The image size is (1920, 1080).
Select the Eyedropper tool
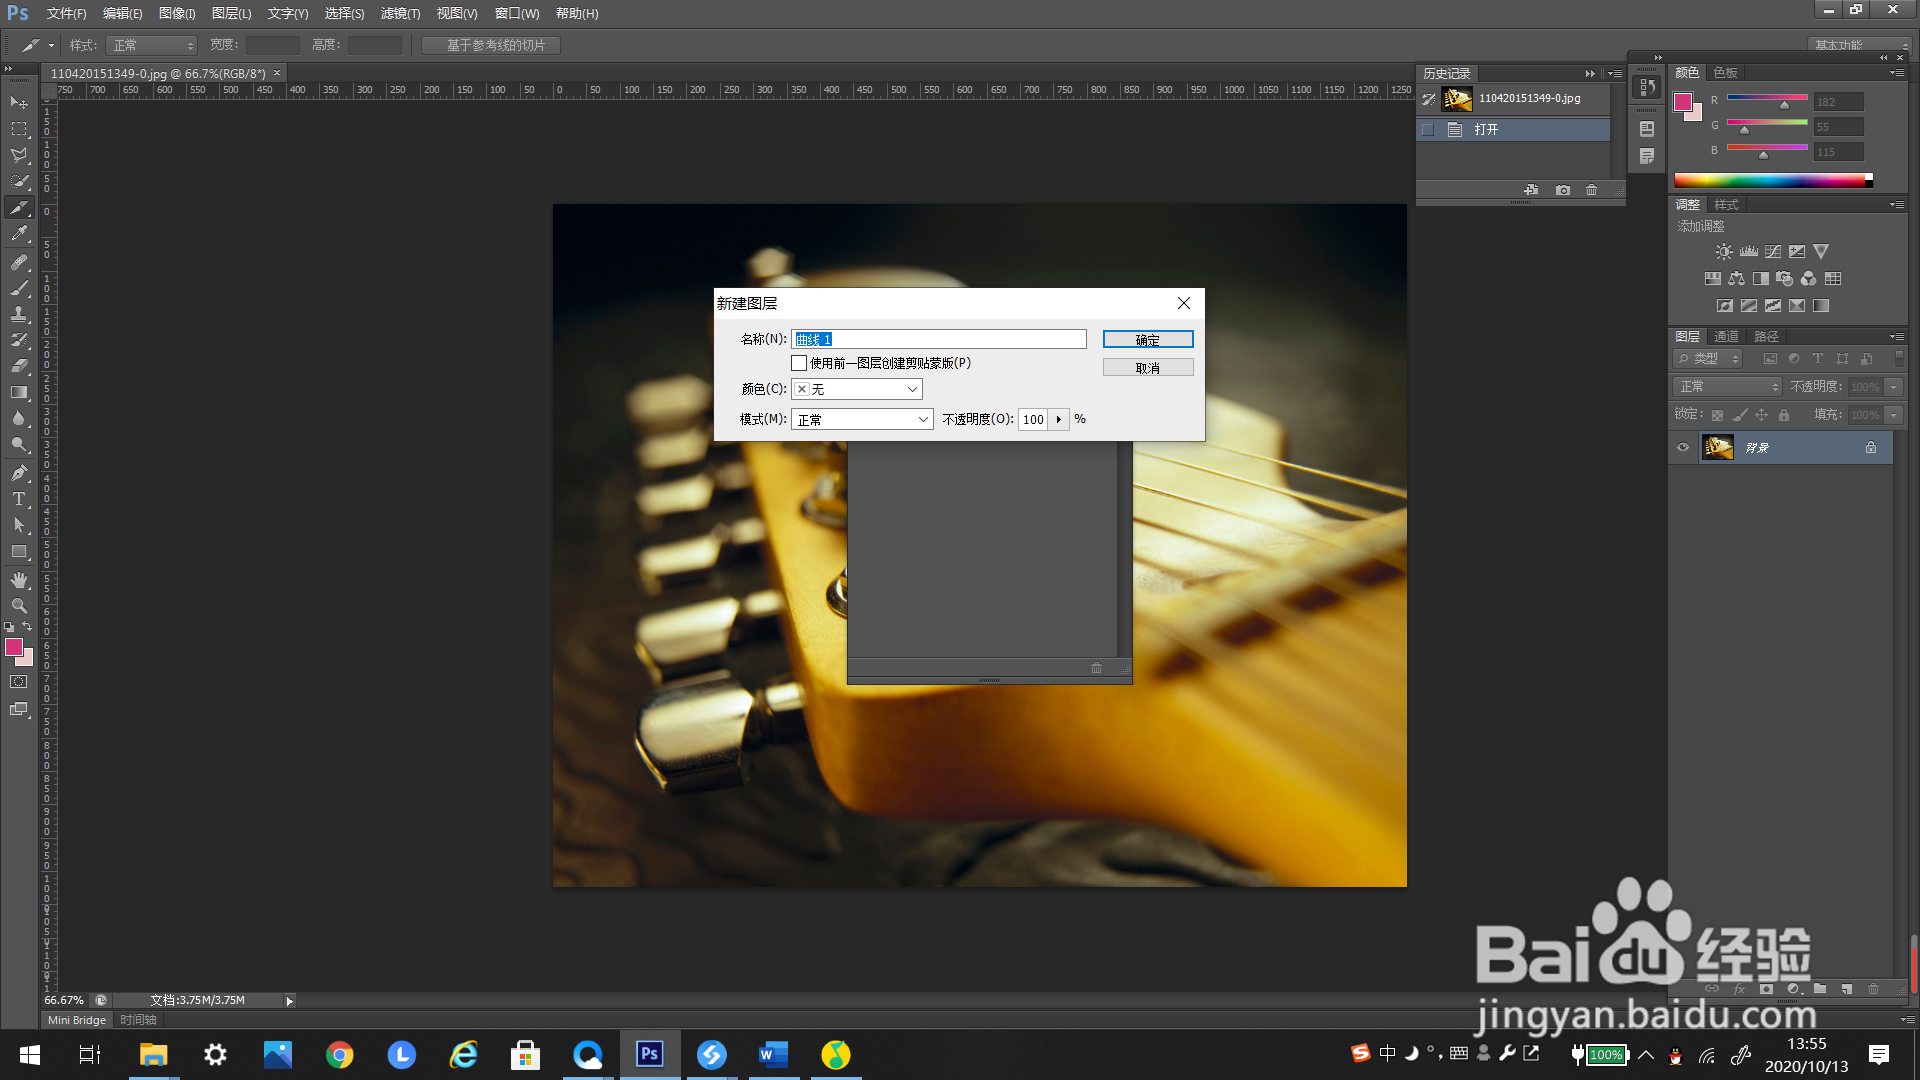point(19,234)
